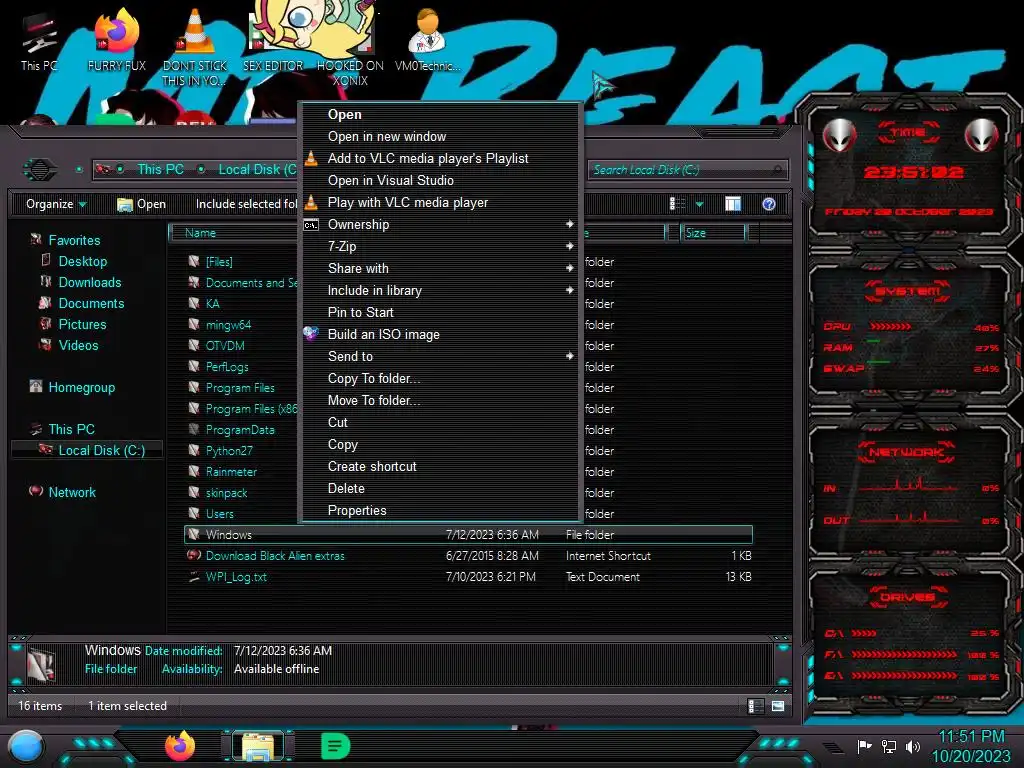Open the green notes app in taskbar
The image size is (1024, 768).
click(x=336, y=746)
